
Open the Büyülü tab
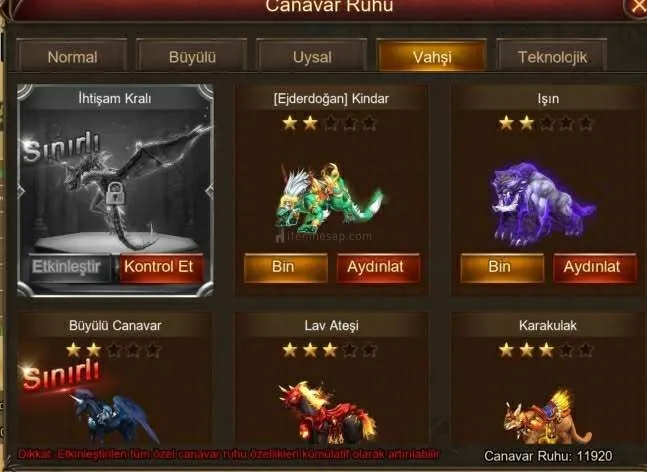pyautogui.click(x=192, y=56)
